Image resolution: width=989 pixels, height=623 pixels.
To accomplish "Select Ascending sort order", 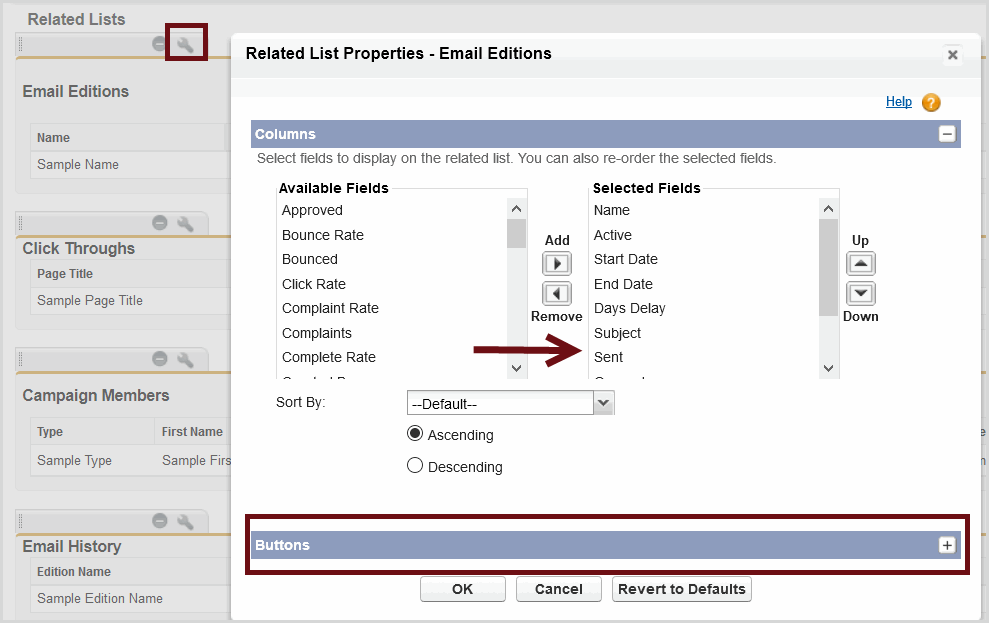I will coord(415,434).
